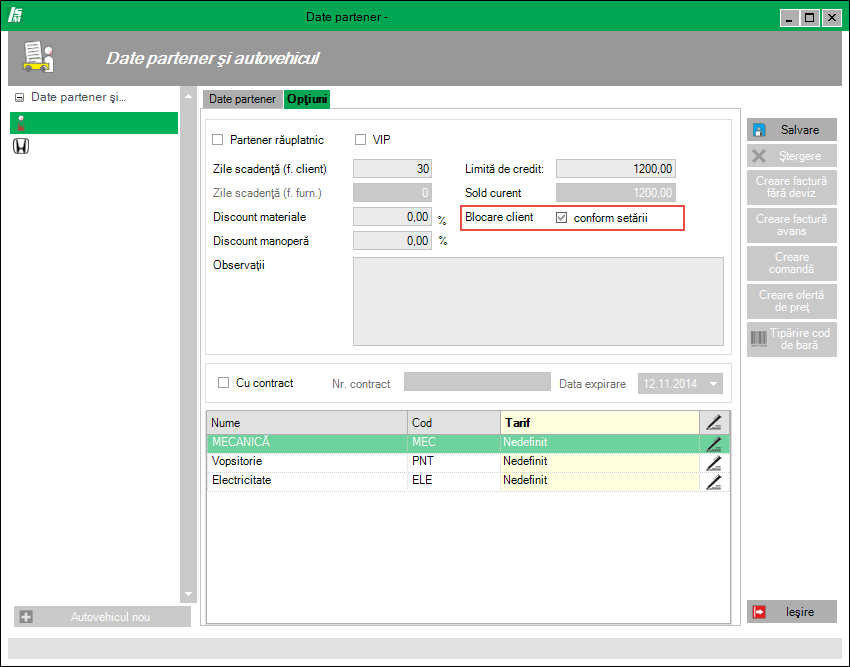Click the barcode icon on Tipărire button
Image resolution: width=850 pixels, height=667 pixels.
(x=758, y=339)
